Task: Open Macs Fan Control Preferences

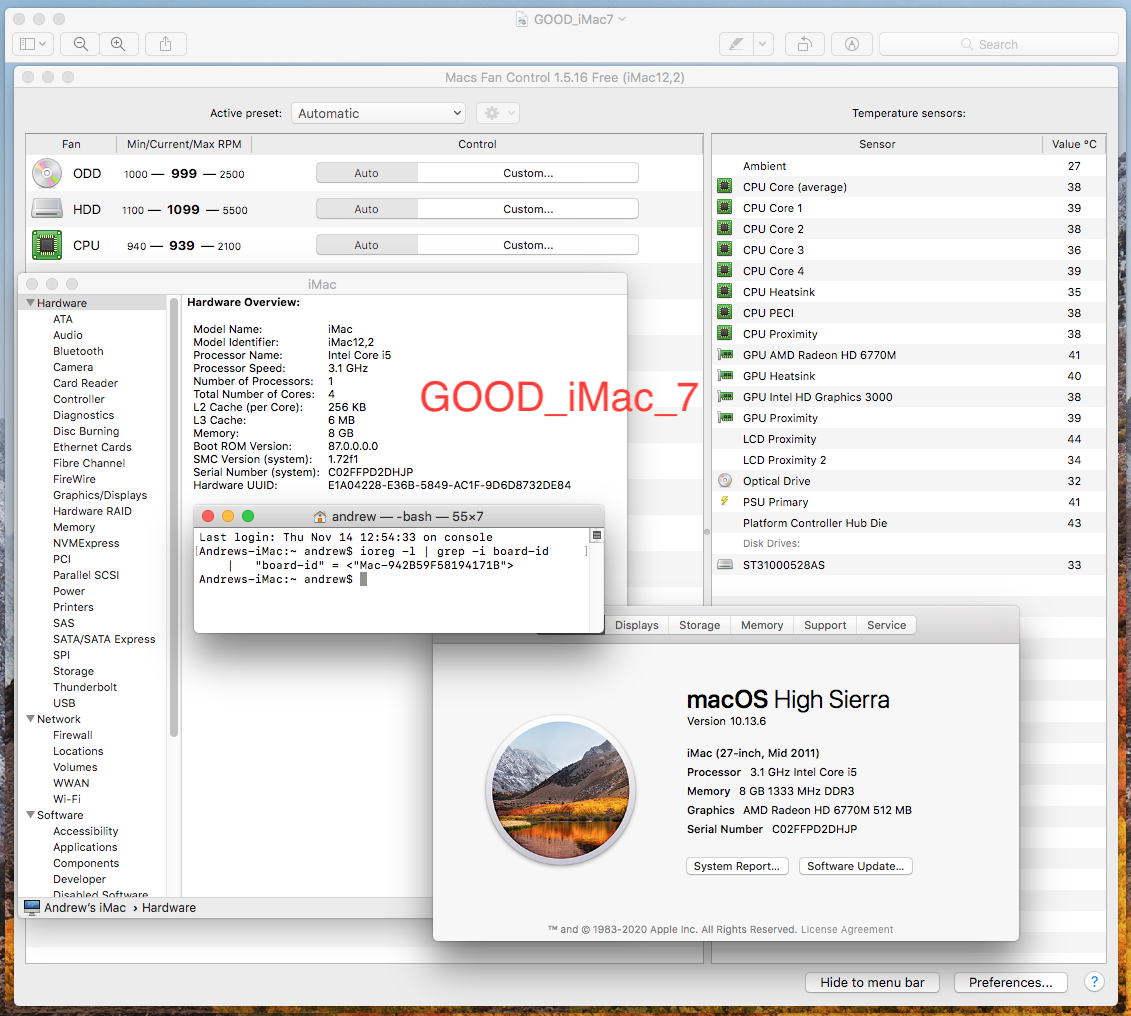Action: coord(1011,982)
